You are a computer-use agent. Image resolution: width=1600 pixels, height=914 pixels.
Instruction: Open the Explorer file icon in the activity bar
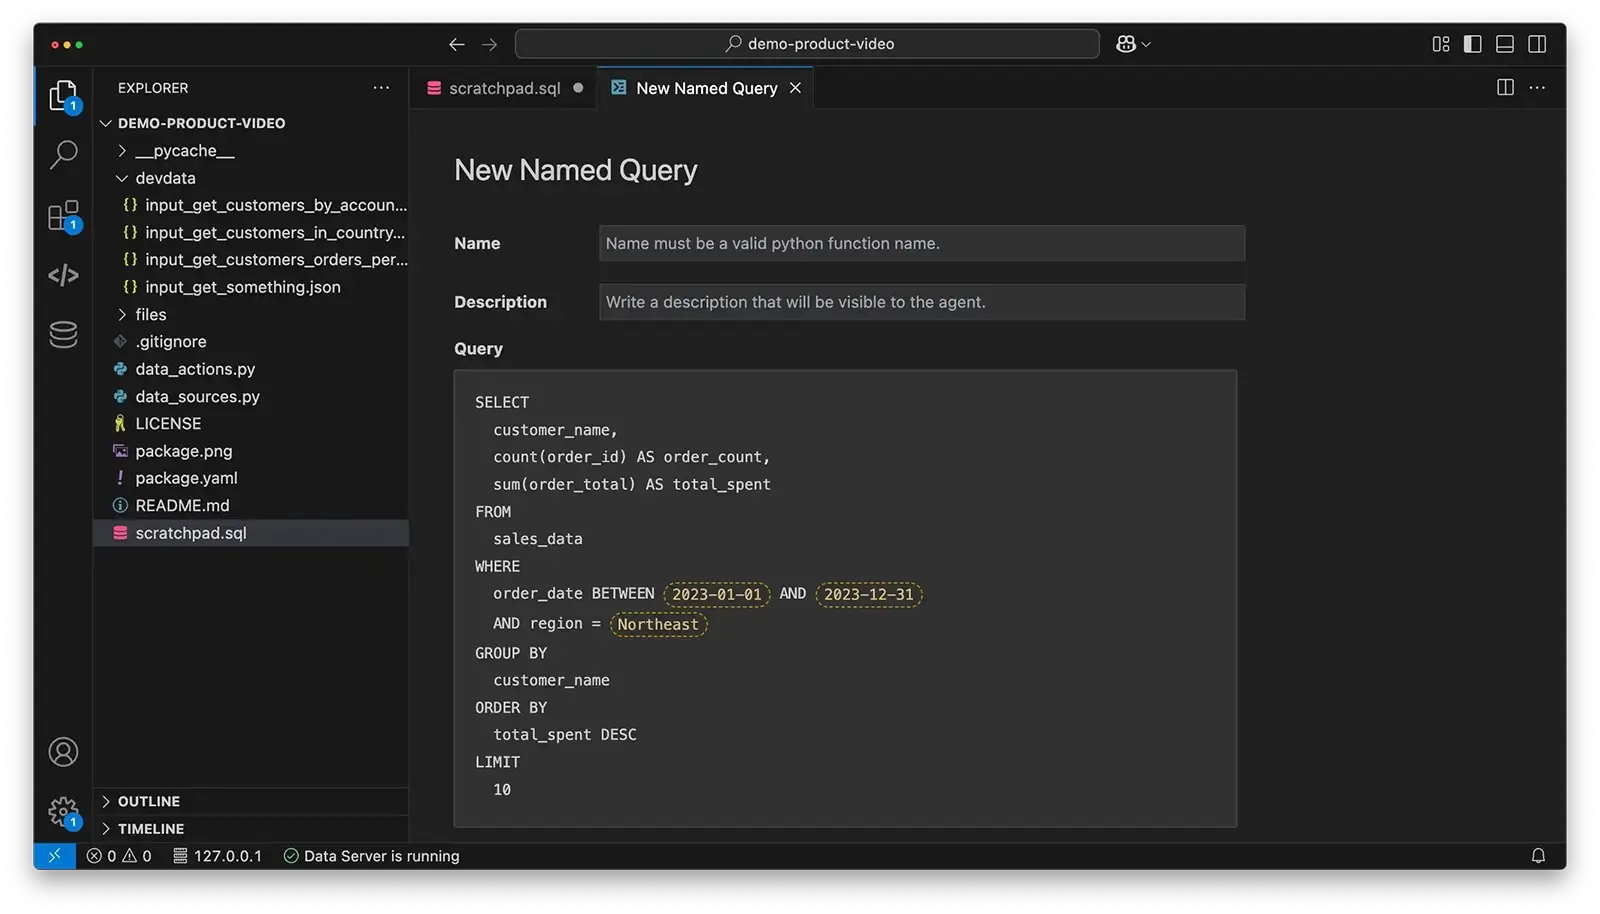[x=63, y=95]
